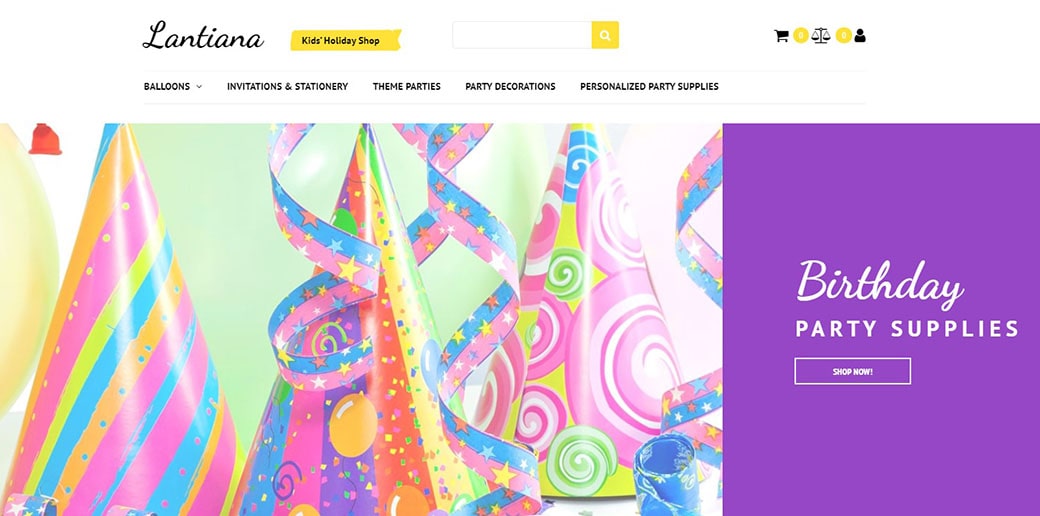Viewport: 1040px width, 516px height.
Task: Click the Shop Now! button
Action: [x=852, y=371]
